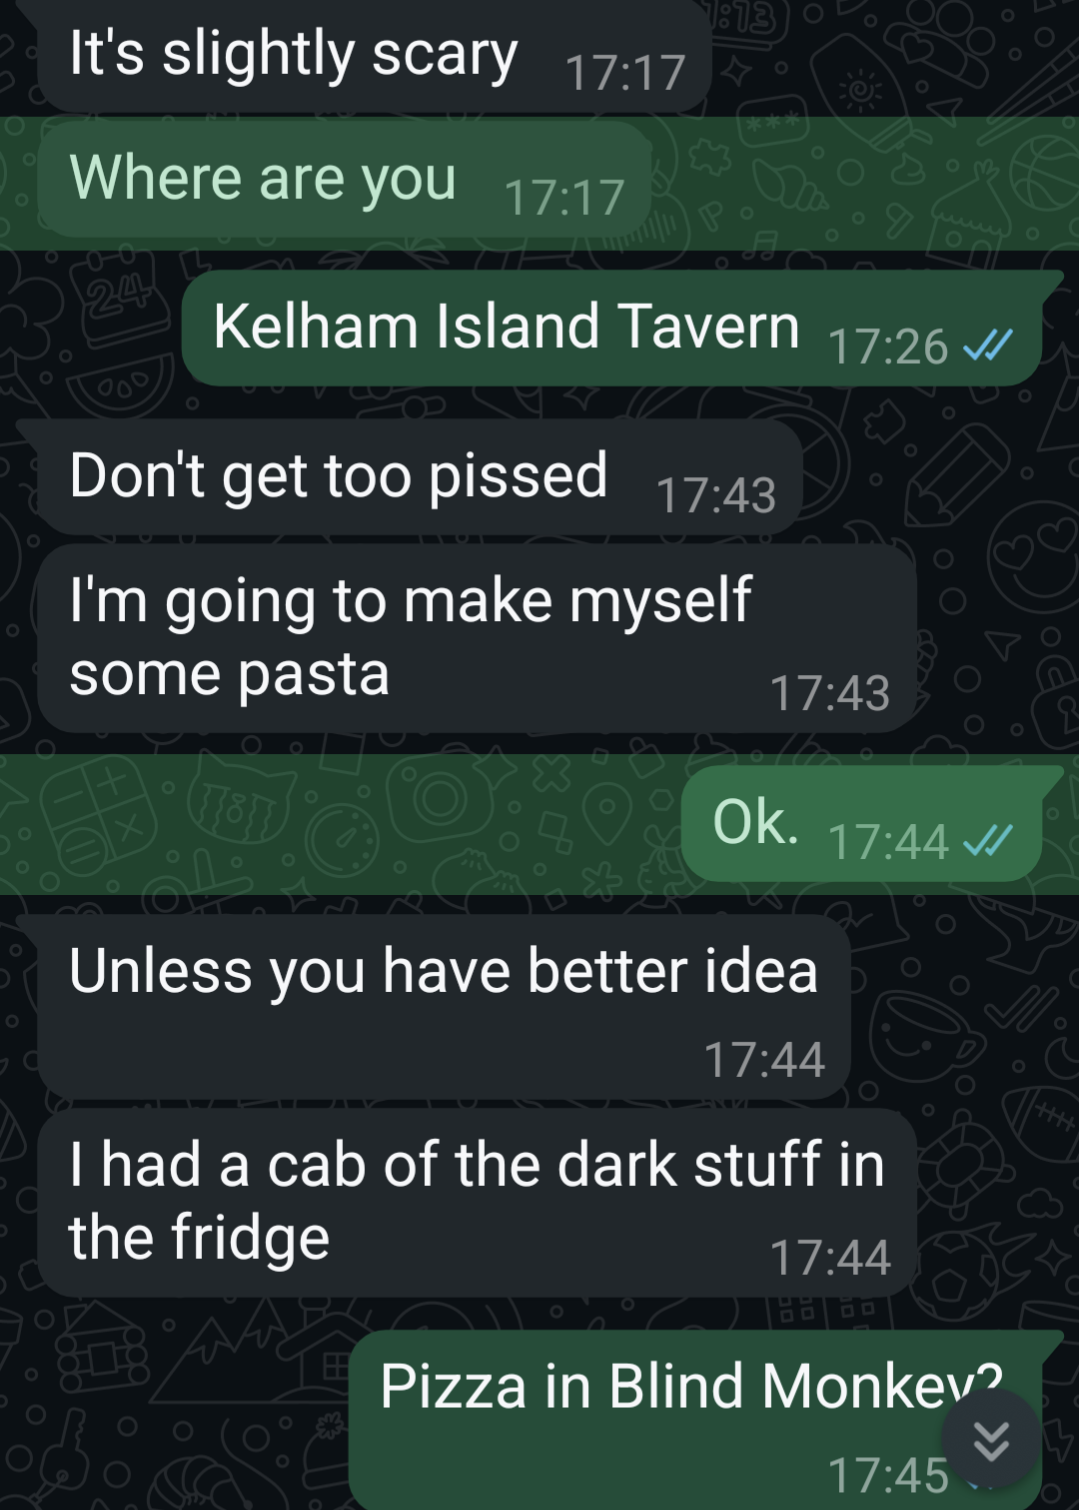
Task: Select the highlighted "Where are you" message
Action: click(345, 180)
